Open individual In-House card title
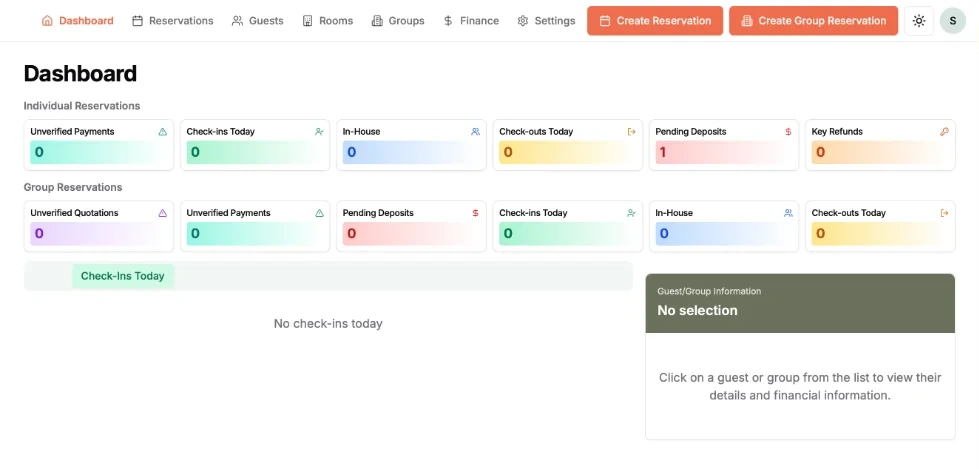 (x=362, y=132)
